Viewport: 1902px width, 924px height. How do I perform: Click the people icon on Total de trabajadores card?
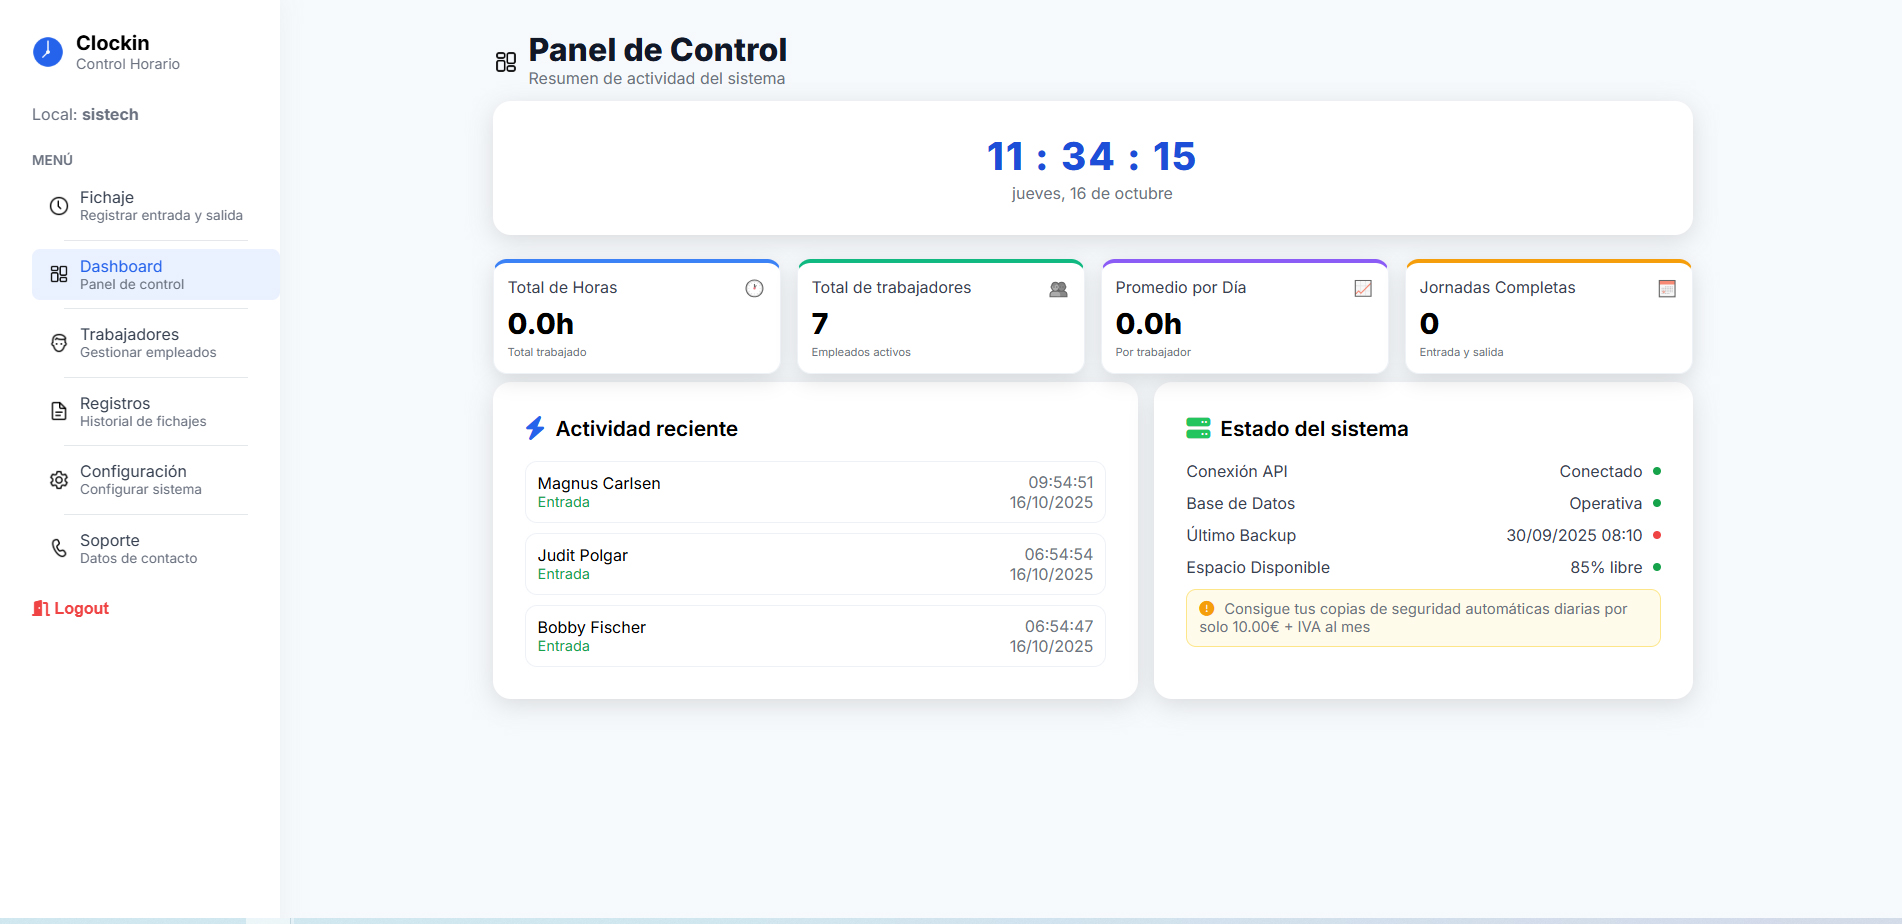tap(1059, 288)
